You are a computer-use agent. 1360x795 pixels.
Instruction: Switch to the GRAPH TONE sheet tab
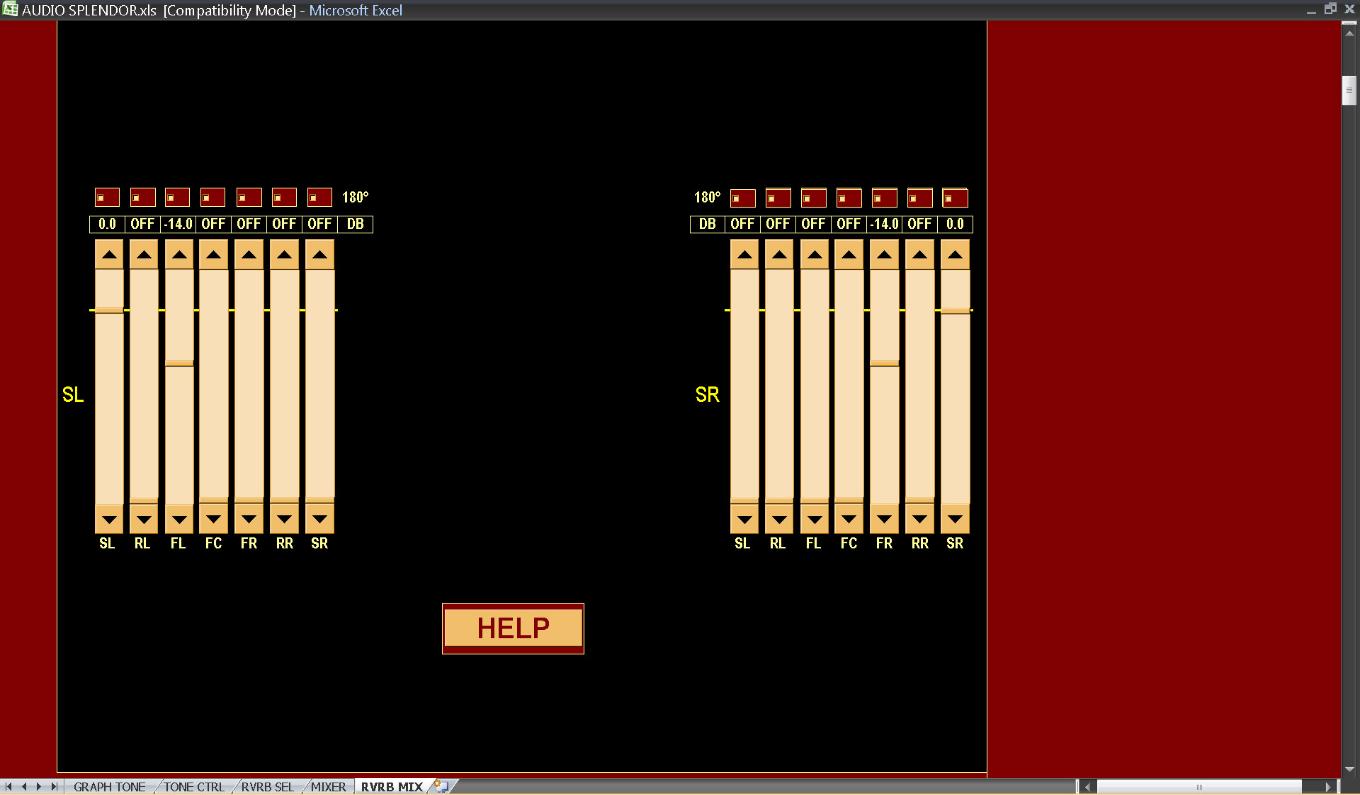click(109, 787)
